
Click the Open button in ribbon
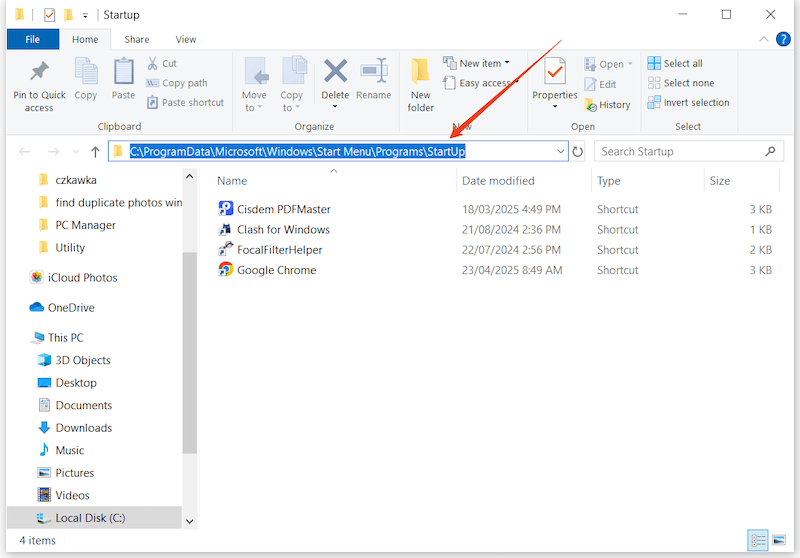point(608,64)
